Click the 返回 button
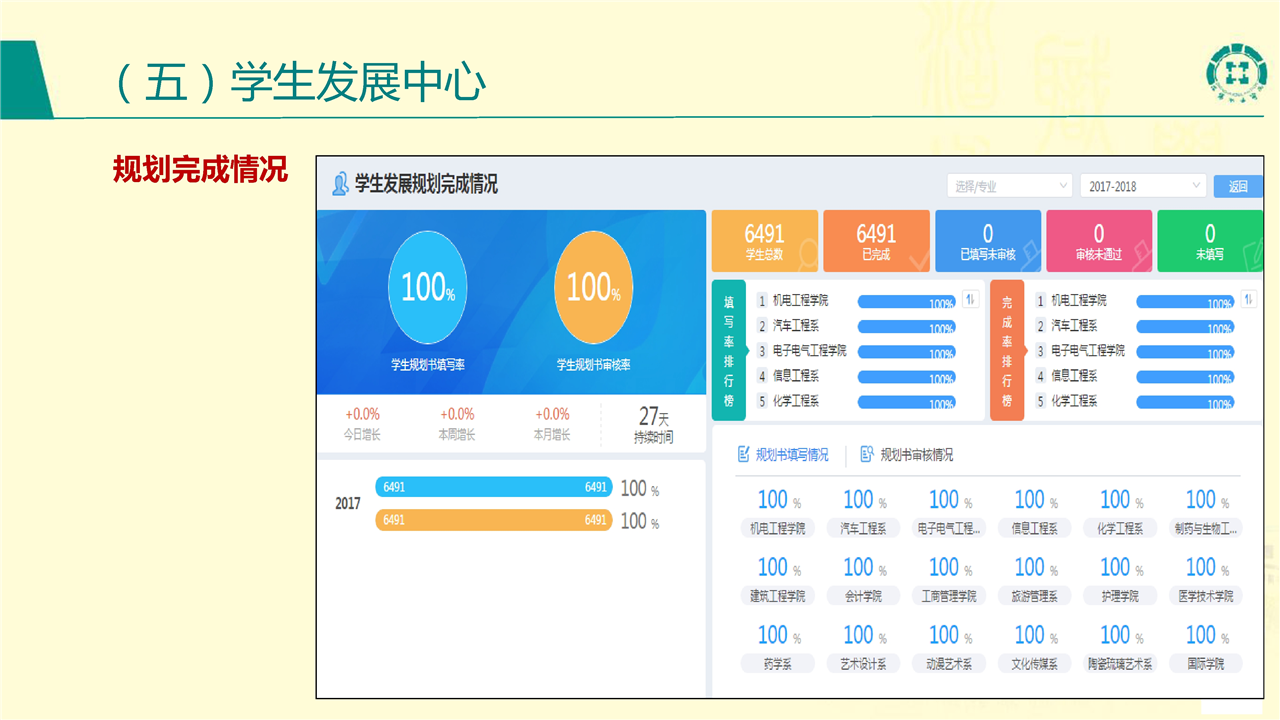The height and width of the screenshot is (720, 1280). pos(1238,186)
